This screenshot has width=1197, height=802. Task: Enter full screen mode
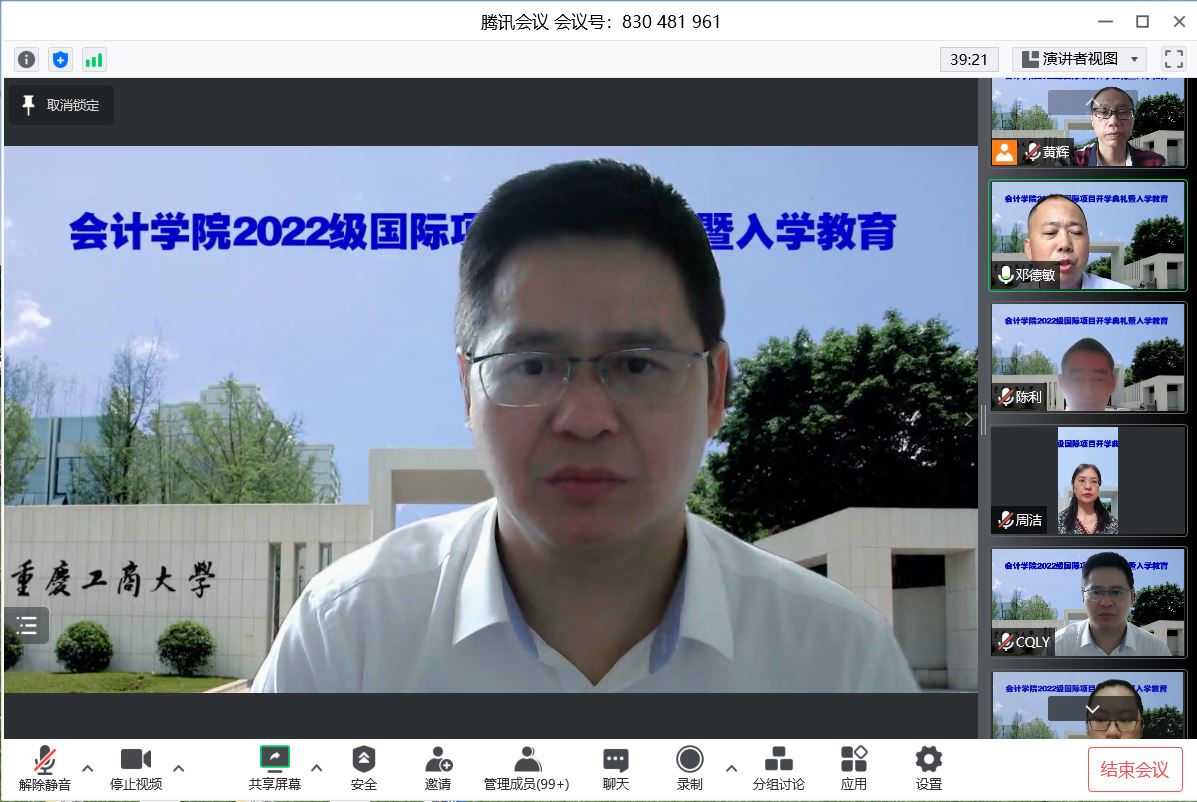(x=1173, y=59)
